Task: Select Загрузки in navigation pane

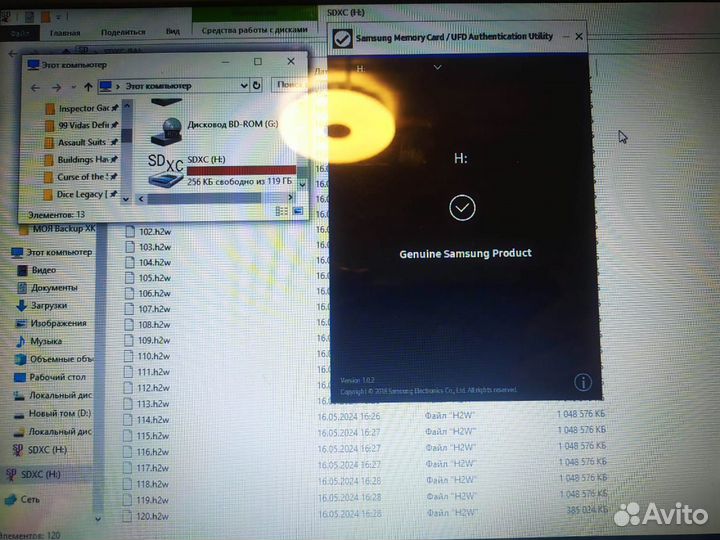Action: [48, 305]
